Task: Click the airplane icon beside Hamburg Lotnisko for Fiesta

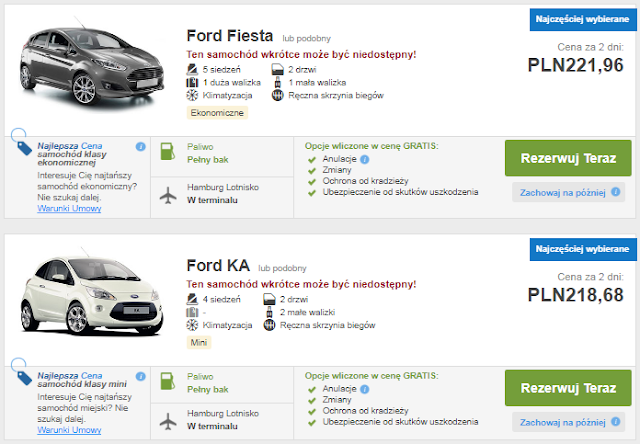Action: click(x=169, y=194)
